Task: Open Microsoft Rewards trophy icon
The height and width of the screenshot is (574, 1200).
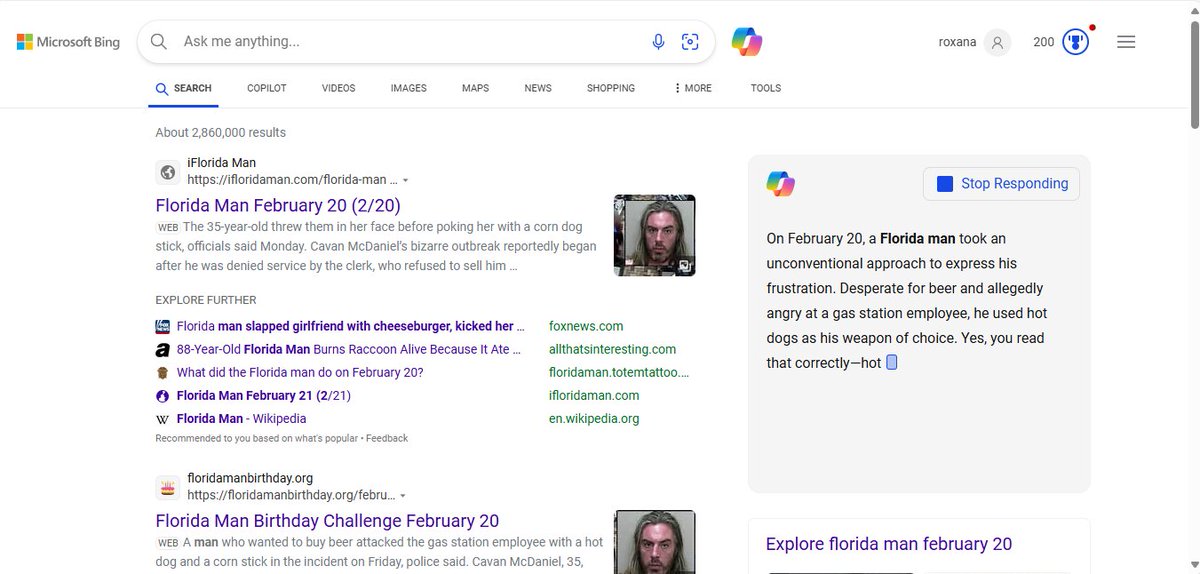Action: [x=1076, y=42]
